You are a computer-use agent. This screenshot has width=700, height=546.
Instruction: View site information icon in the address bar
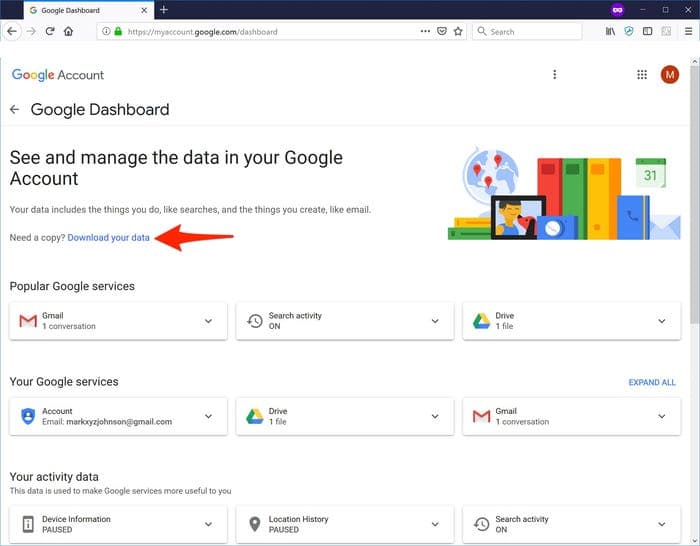click(106, 31)
